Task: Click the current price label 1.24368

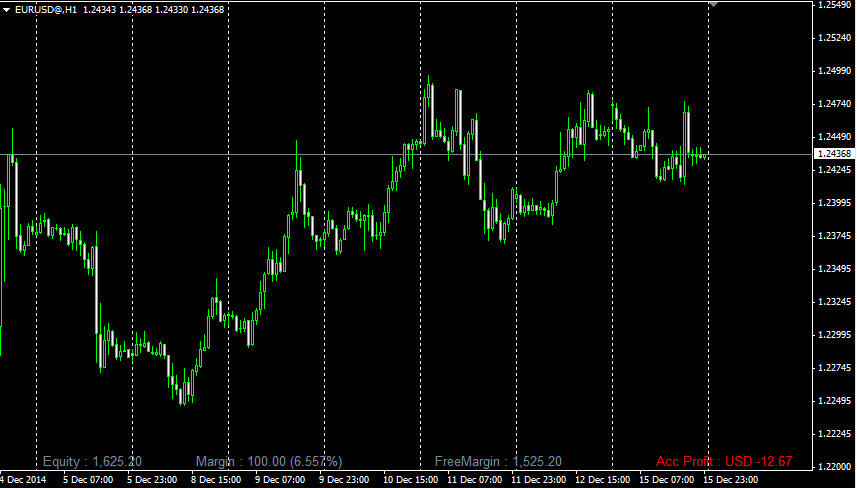Action: point(834,154)
